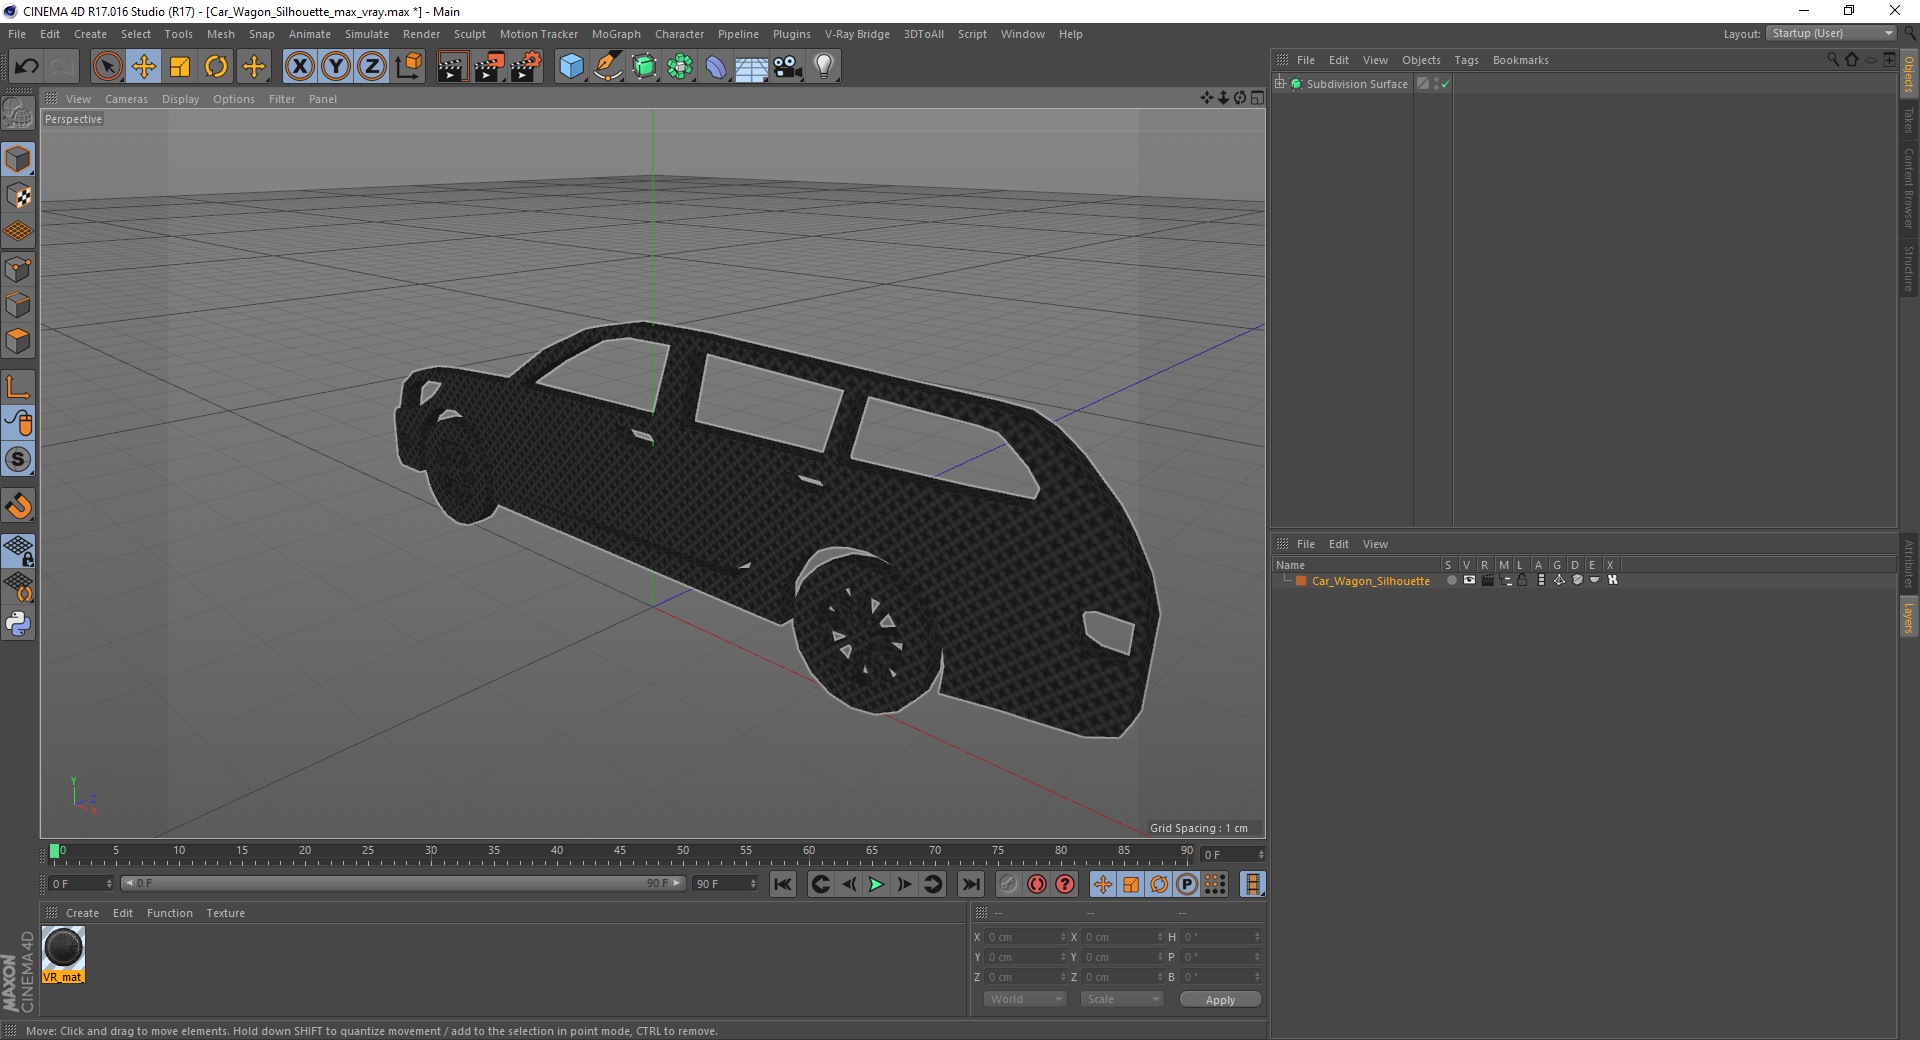The height and width of the screenshot is (1040, 1920).
Task: Click end frame 90 F field
Action: [x=725, y=884]
